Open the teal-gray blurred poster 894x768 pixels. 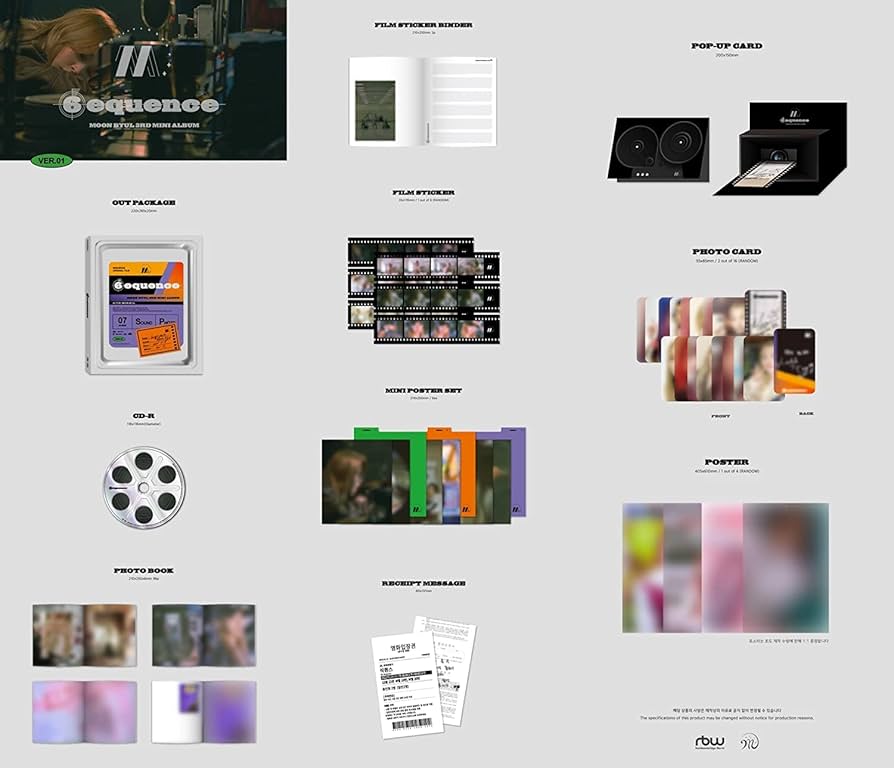point(787,567)
